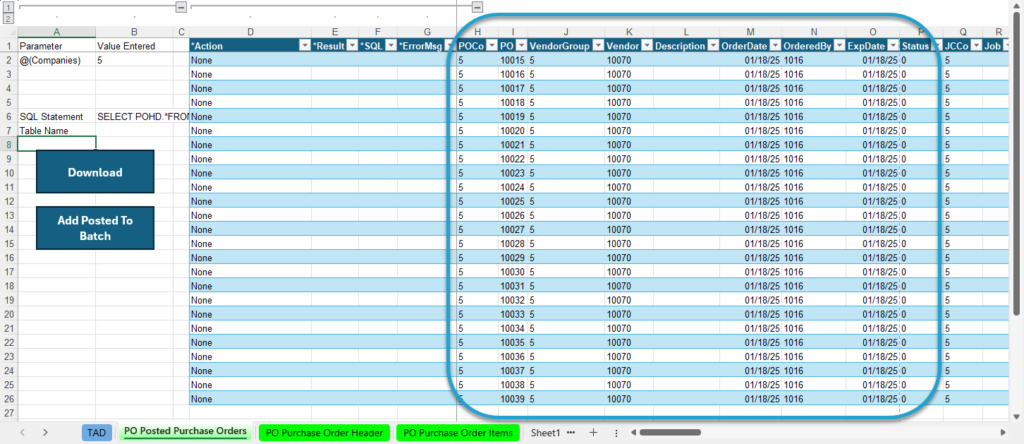The image size is (1024, 444).
Task: Open the PO Purchase Order Header tab
Action: click(325, 432)
